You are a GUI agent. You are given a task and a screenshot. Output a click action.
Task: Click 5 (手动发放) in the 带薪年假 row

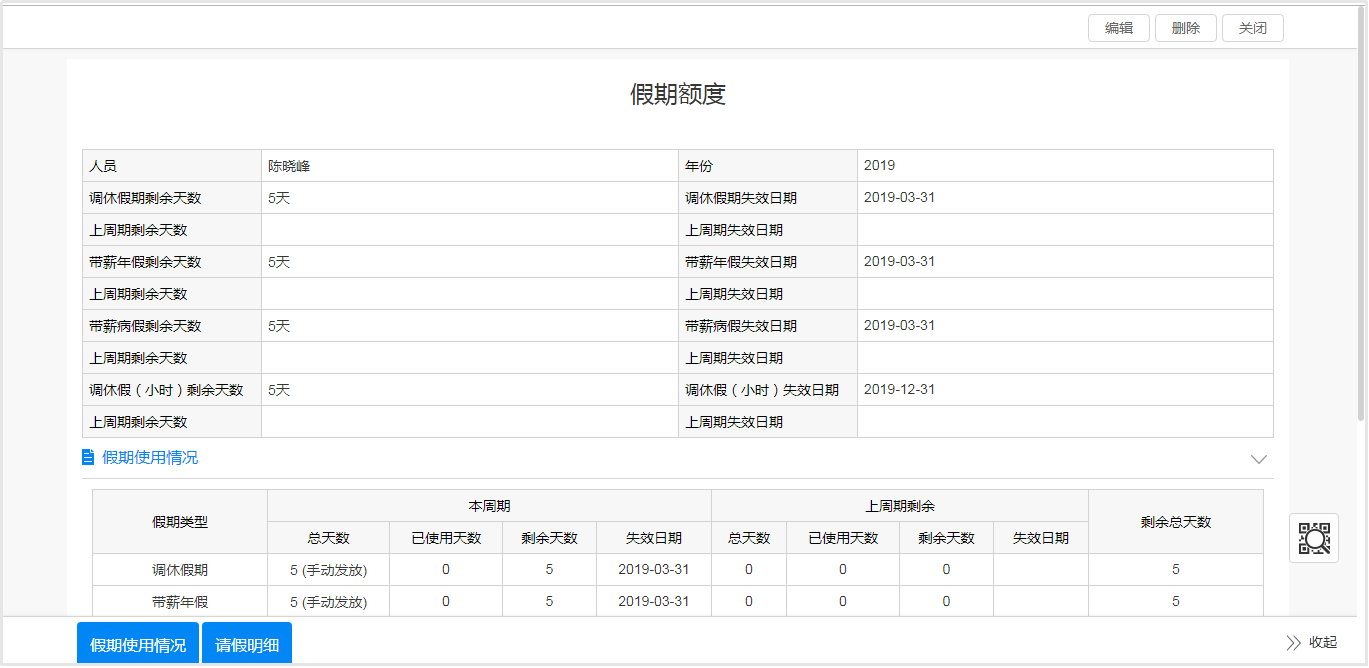point(328,602)
